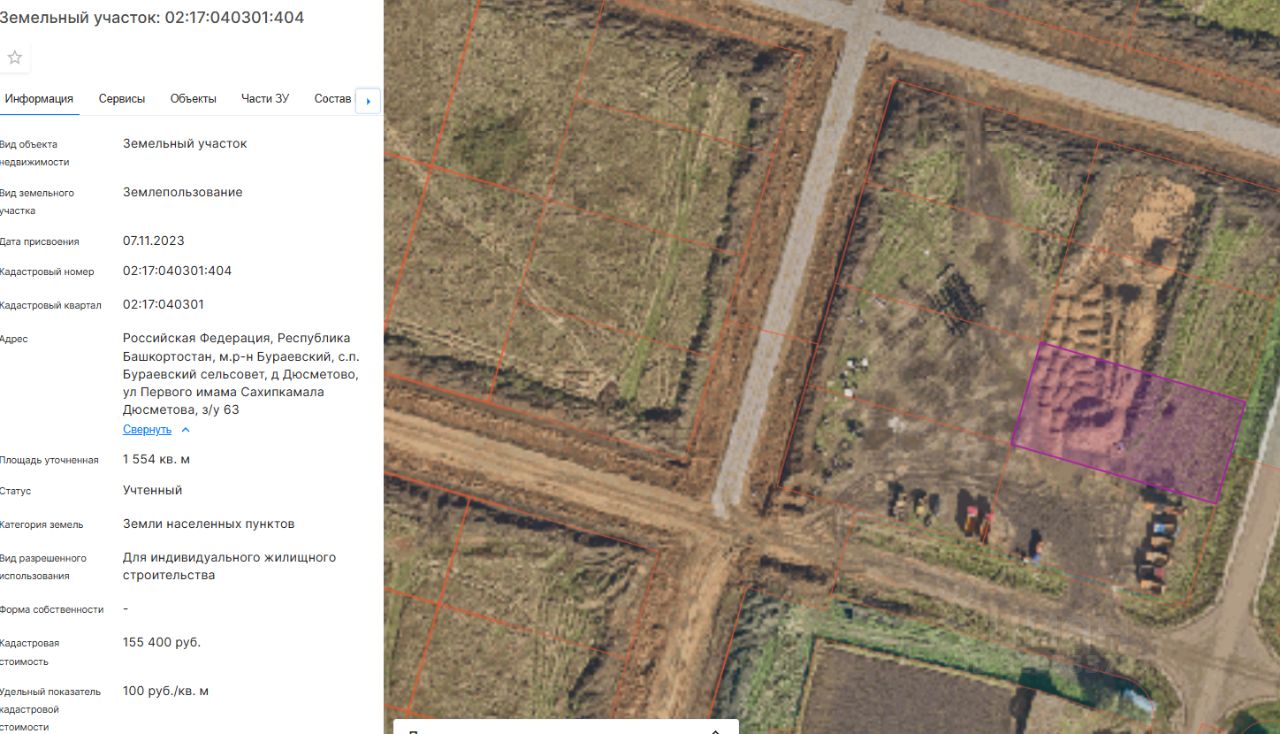The image size is (1280, 734).
Task: Collapse address via Свернуть link
Action: (x=147, y=429)
